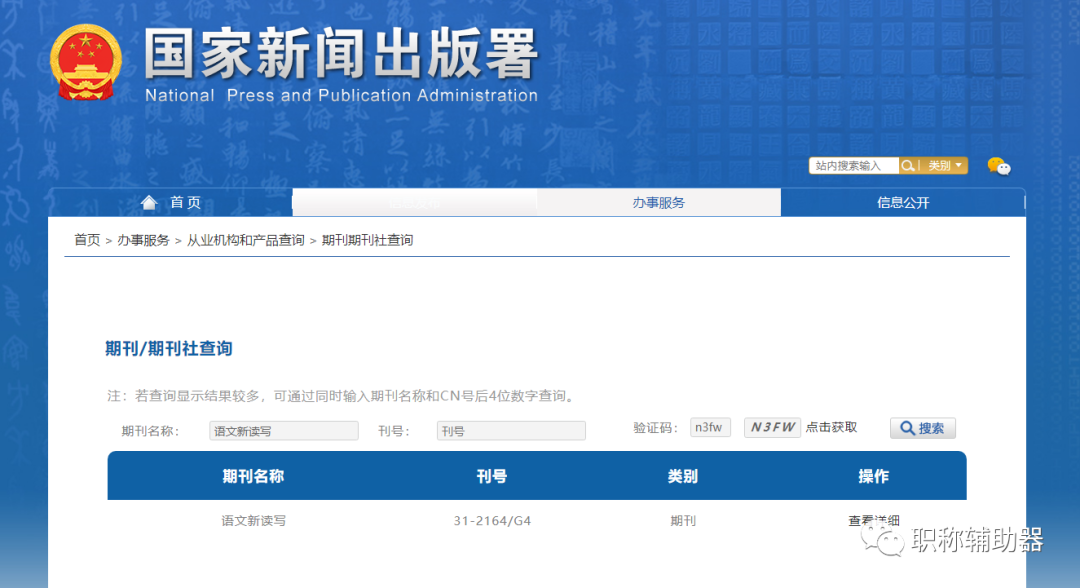
Task: Open the 首页 navigation tab
Action: point(171,202)
